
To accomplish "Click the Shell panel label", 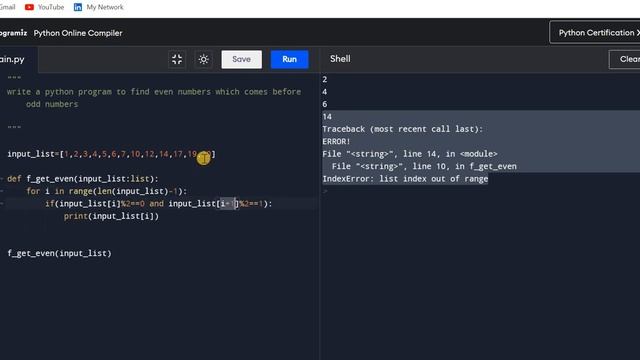I will 340,59.
